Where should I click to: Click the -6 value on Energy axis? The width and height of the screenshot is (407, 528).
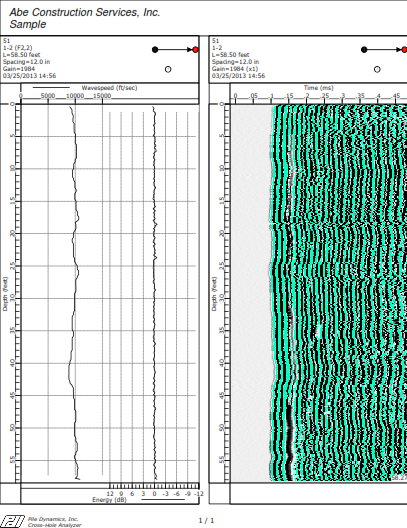click(177, 494)
